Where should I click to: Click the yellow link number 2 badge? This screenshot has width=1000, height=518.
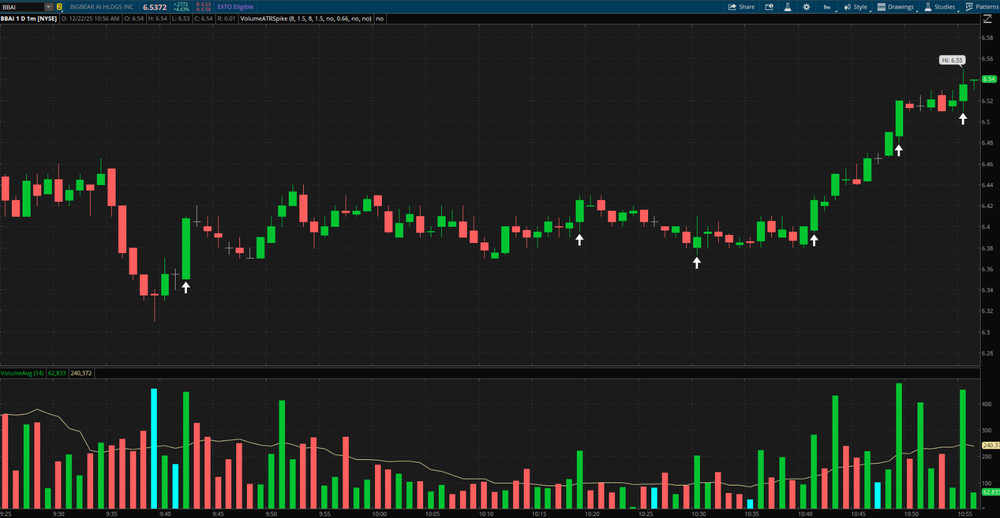click(x=59, y=6)
